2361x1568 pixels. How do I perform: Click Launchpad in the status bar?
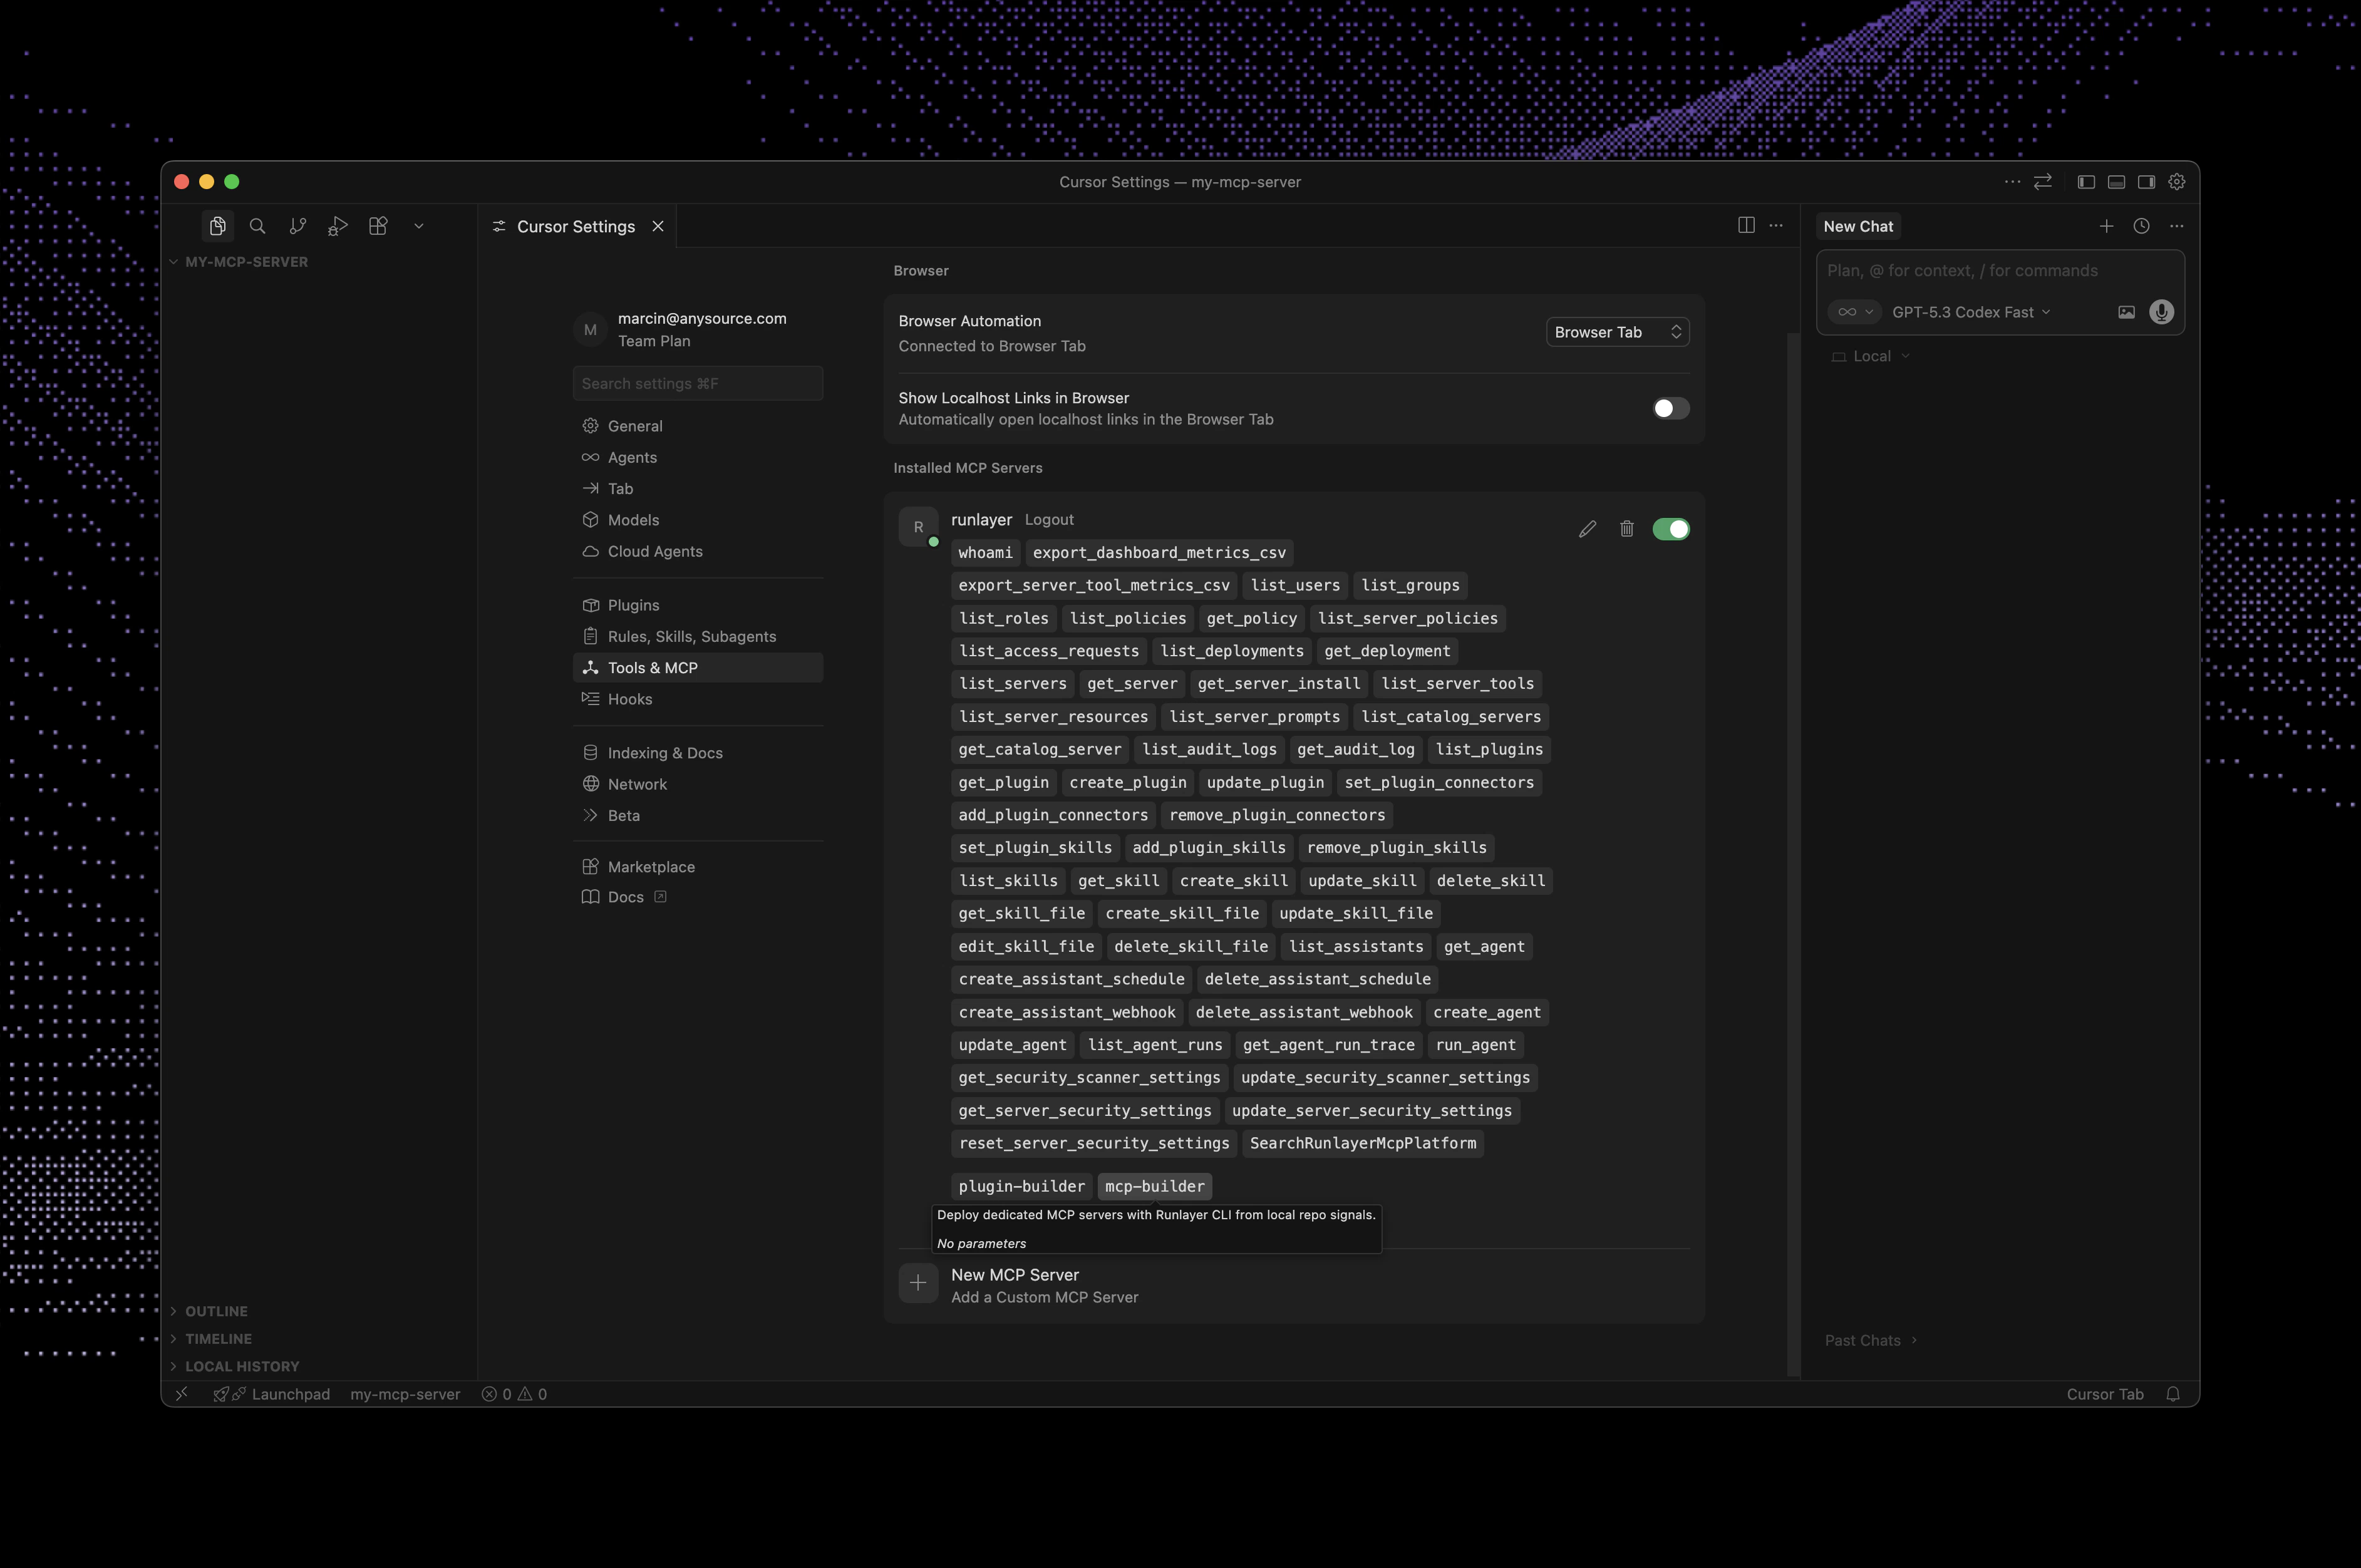tap(271, 1394)
